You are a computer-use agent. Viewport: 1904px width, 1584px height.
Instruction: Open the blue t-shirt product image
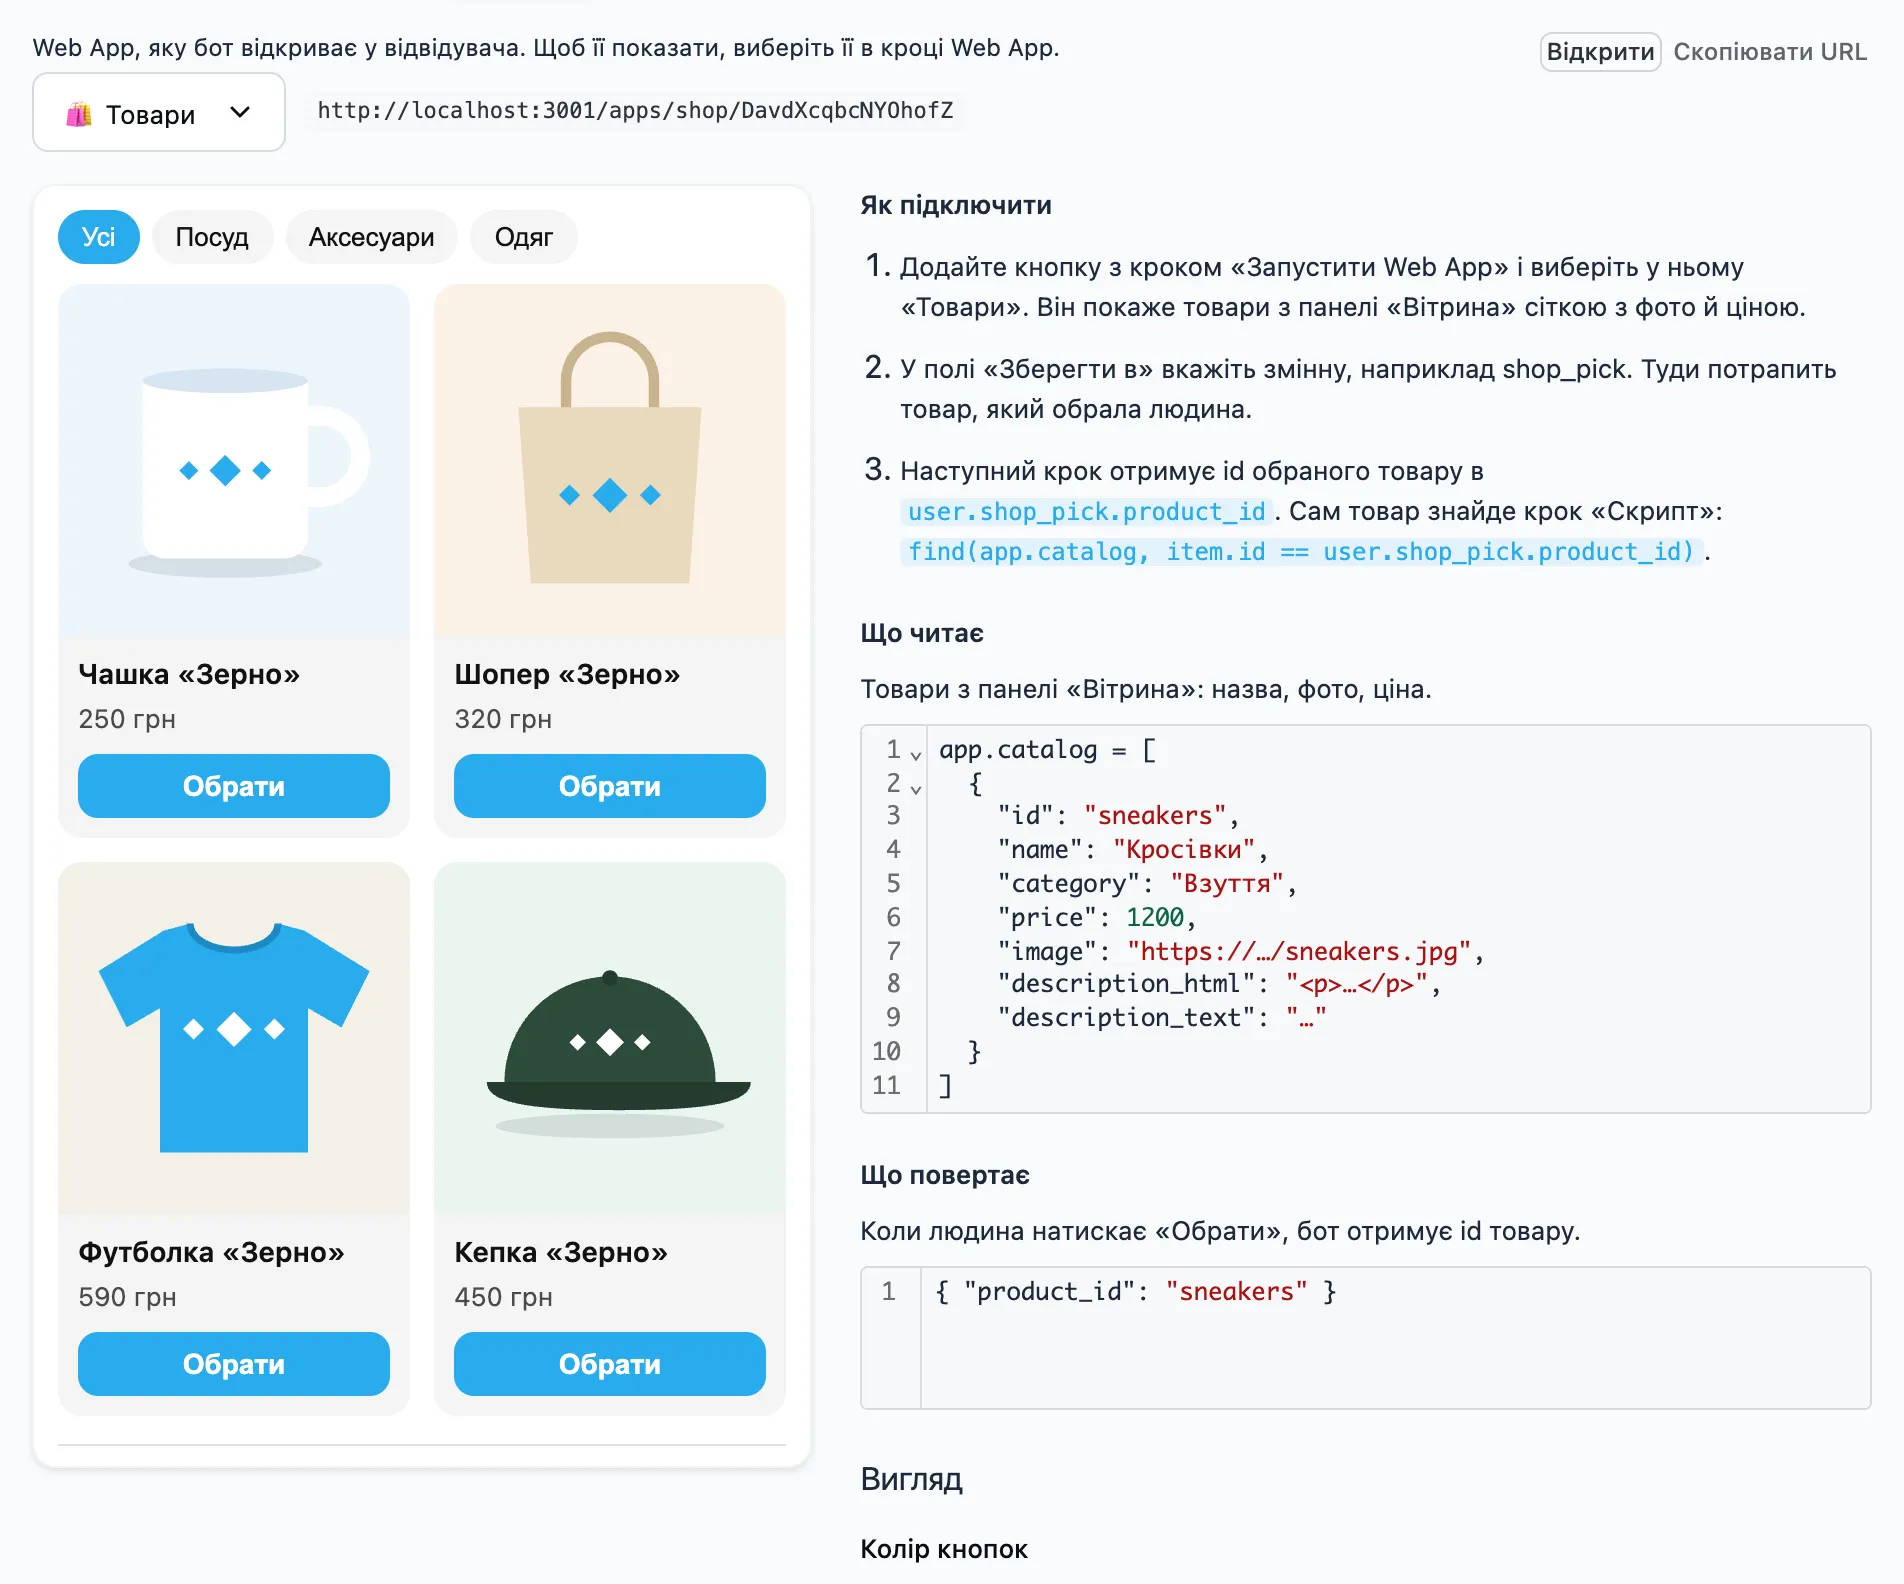tap(234, 1039)
